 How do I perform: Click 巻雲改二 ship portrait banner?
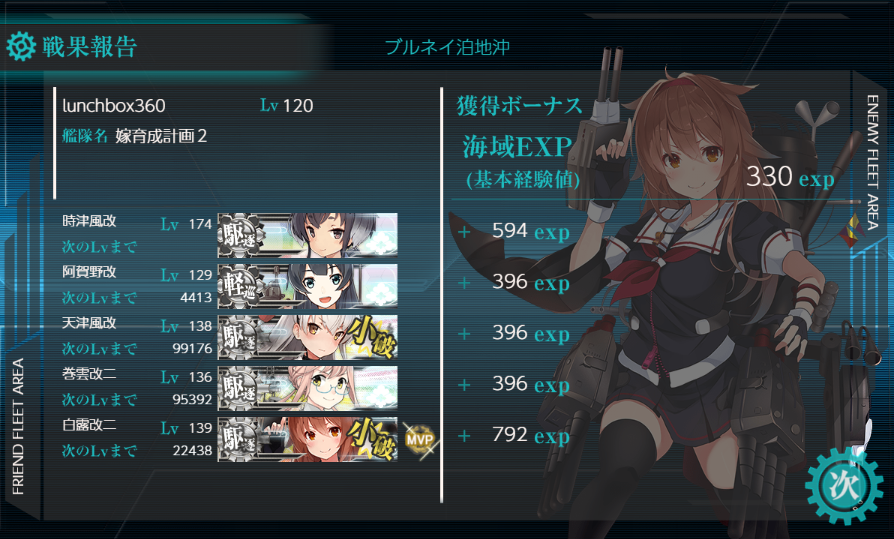307,388
